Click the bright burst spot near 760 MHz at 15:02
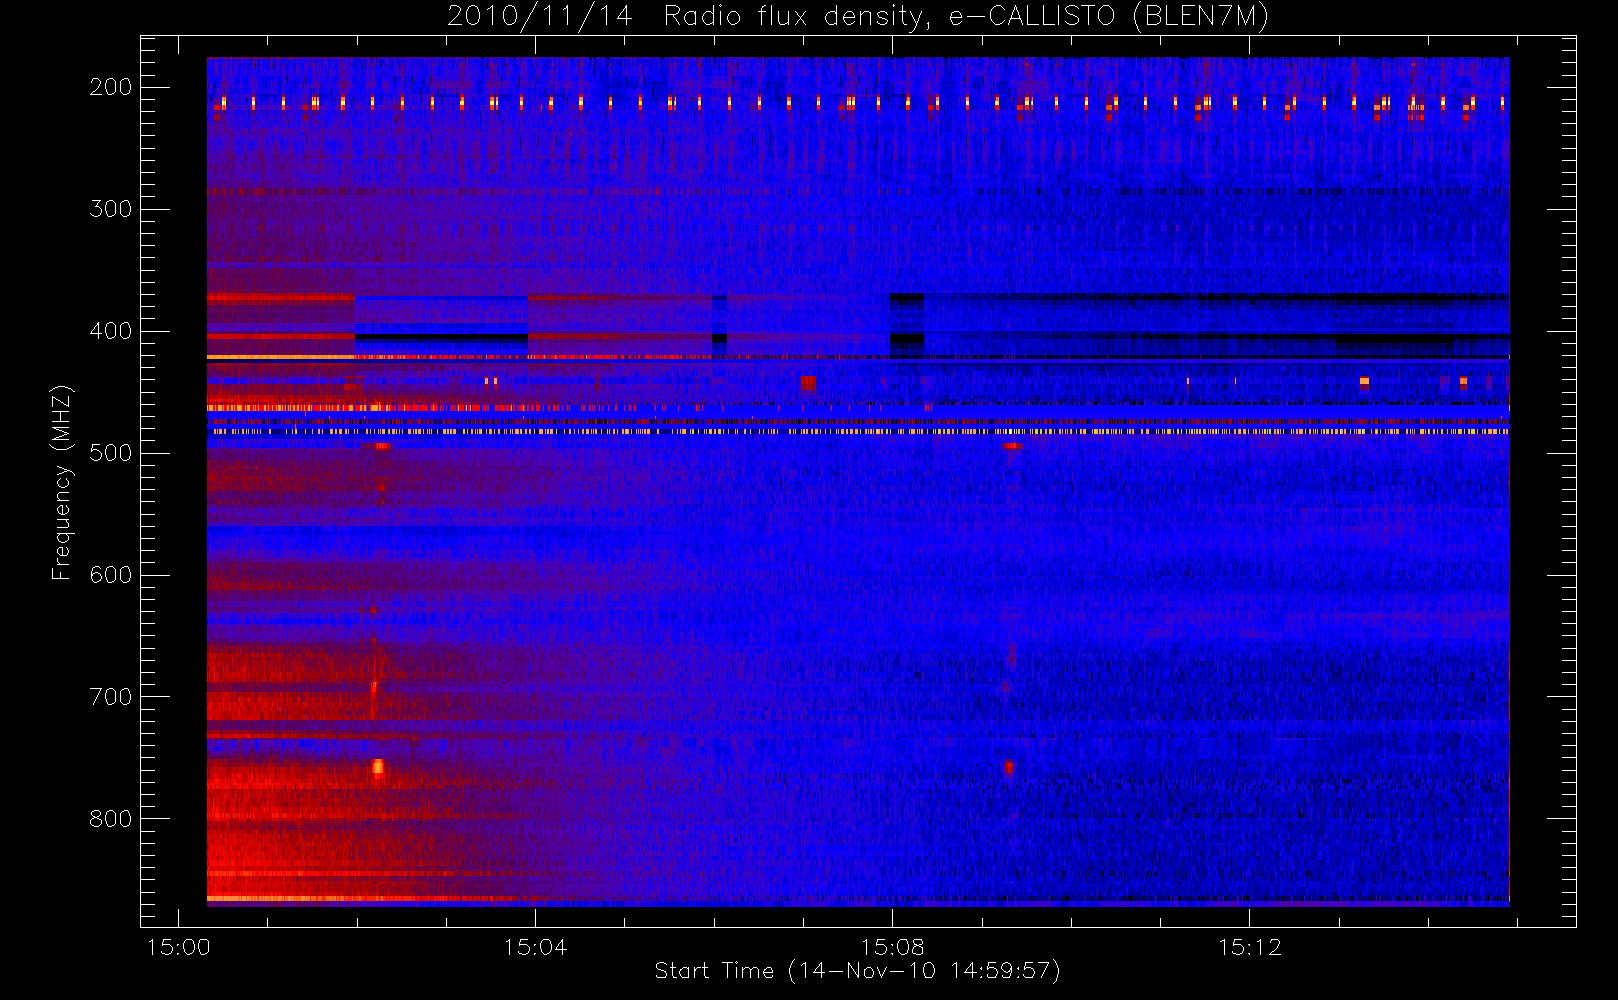Image resolution: width=1618 pixels, height=1000 pixels. (378, 767)
